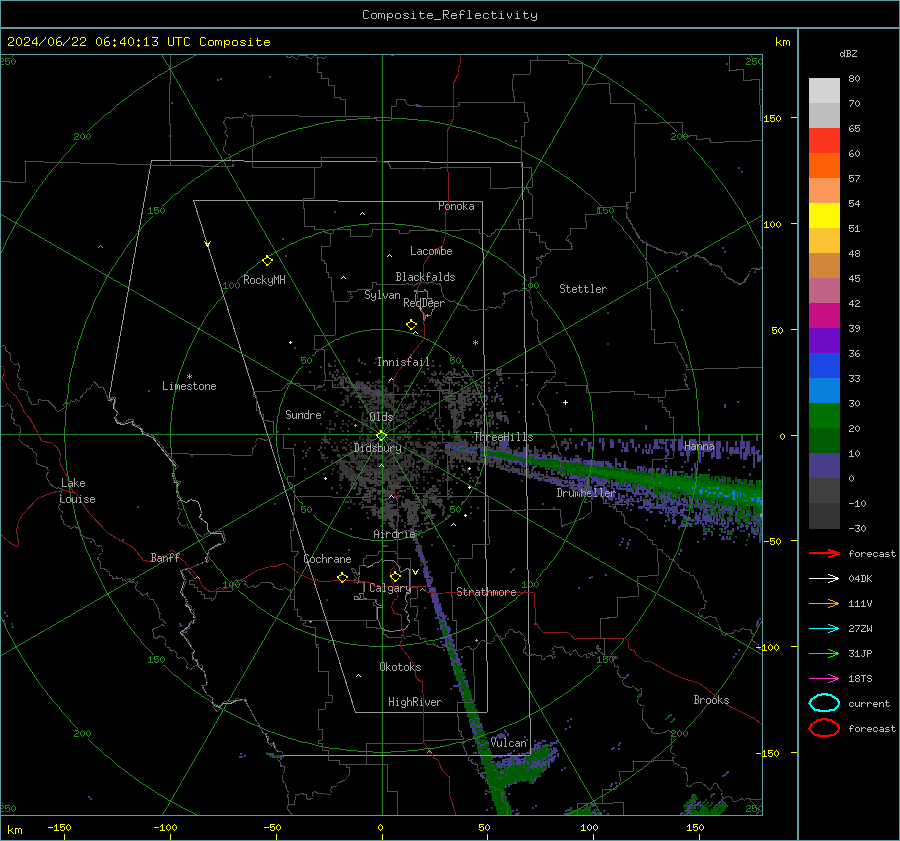Select the yellow 54-51 dBZ swatch
Viewport: 900px width, 841px height.
tap(824, 216)
